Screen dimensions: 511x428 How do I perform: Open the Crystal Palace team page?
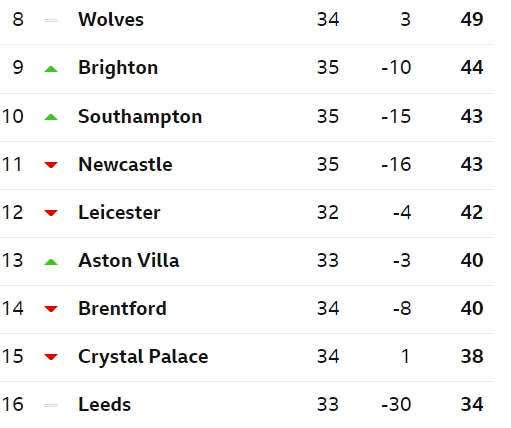143,357
